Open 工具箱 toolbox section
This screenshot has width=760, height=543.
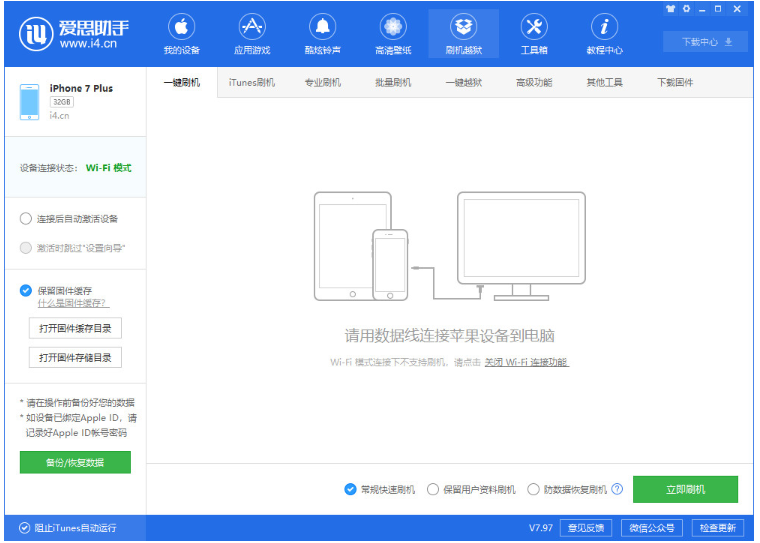(x=534, y=34)
